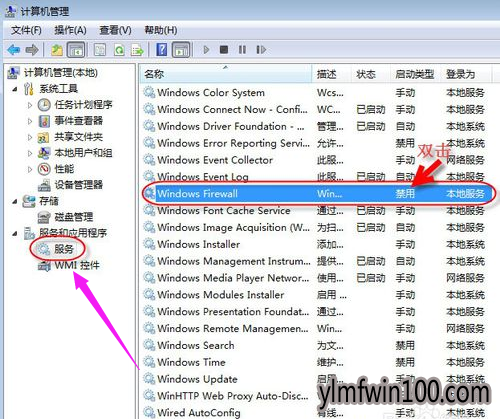501x419 pixels.
Task: Select 服务 in the tree
Action: 63,249
